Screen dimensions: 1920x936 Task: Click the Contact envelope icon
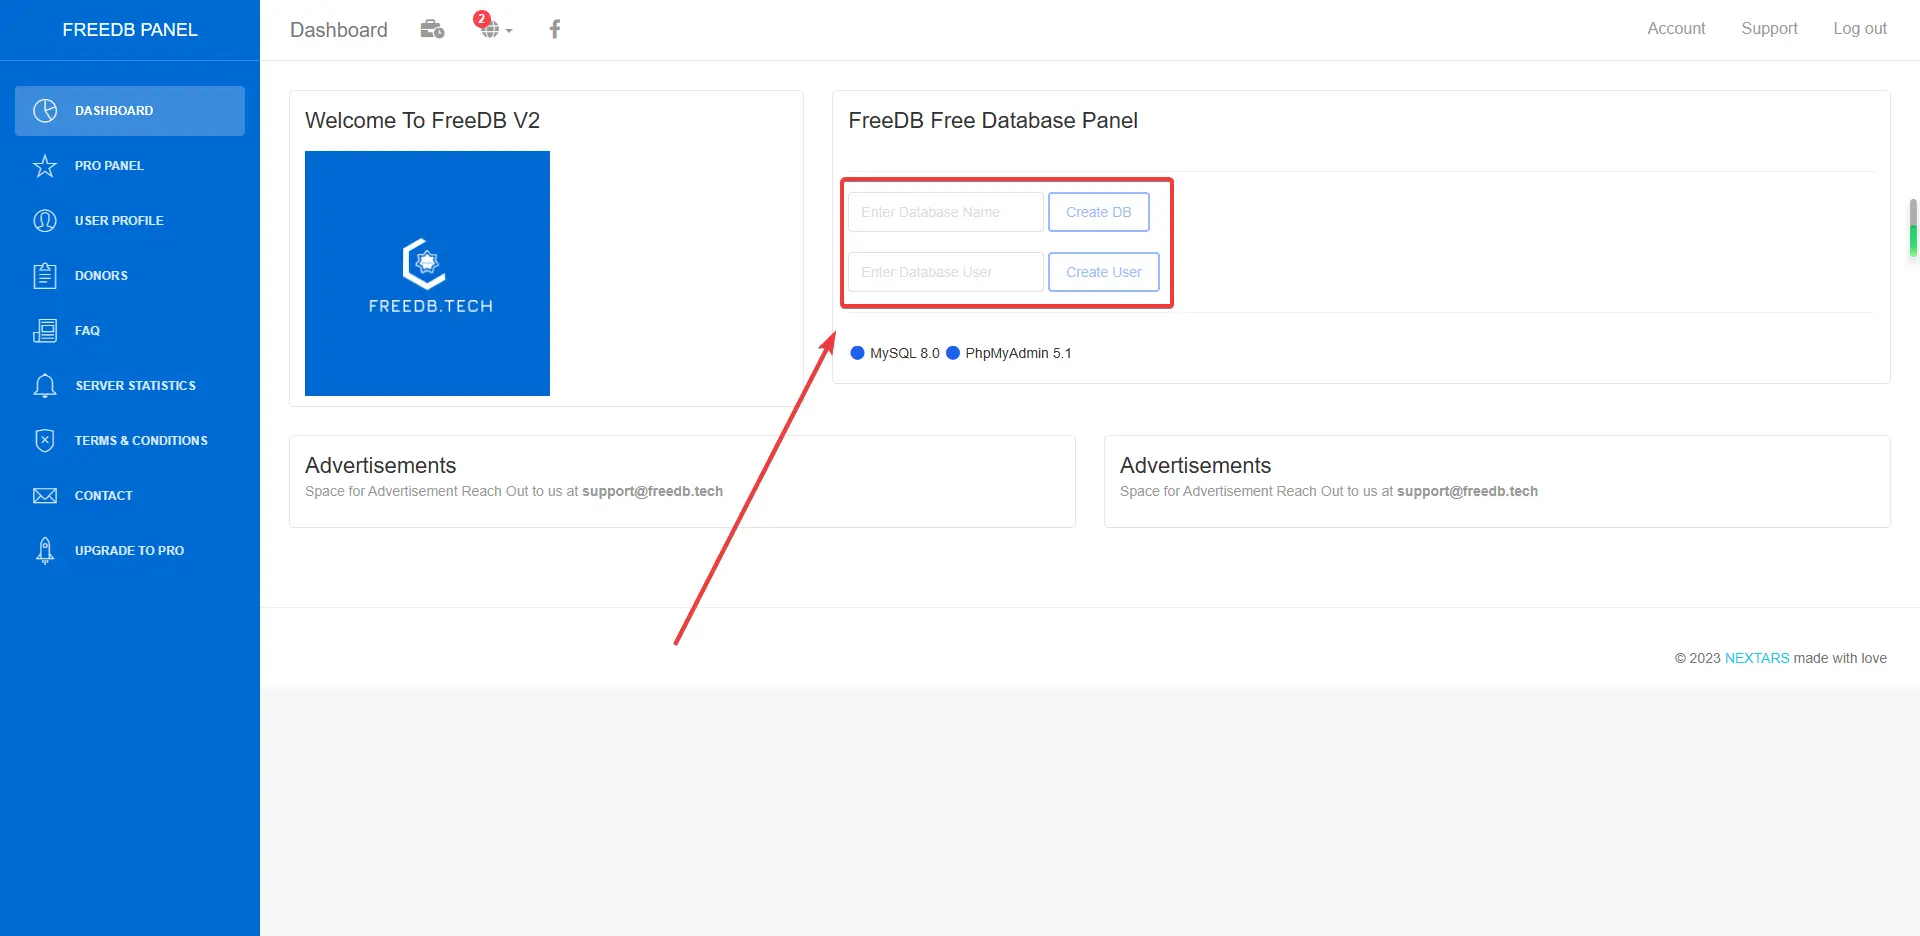coord(45,495)
